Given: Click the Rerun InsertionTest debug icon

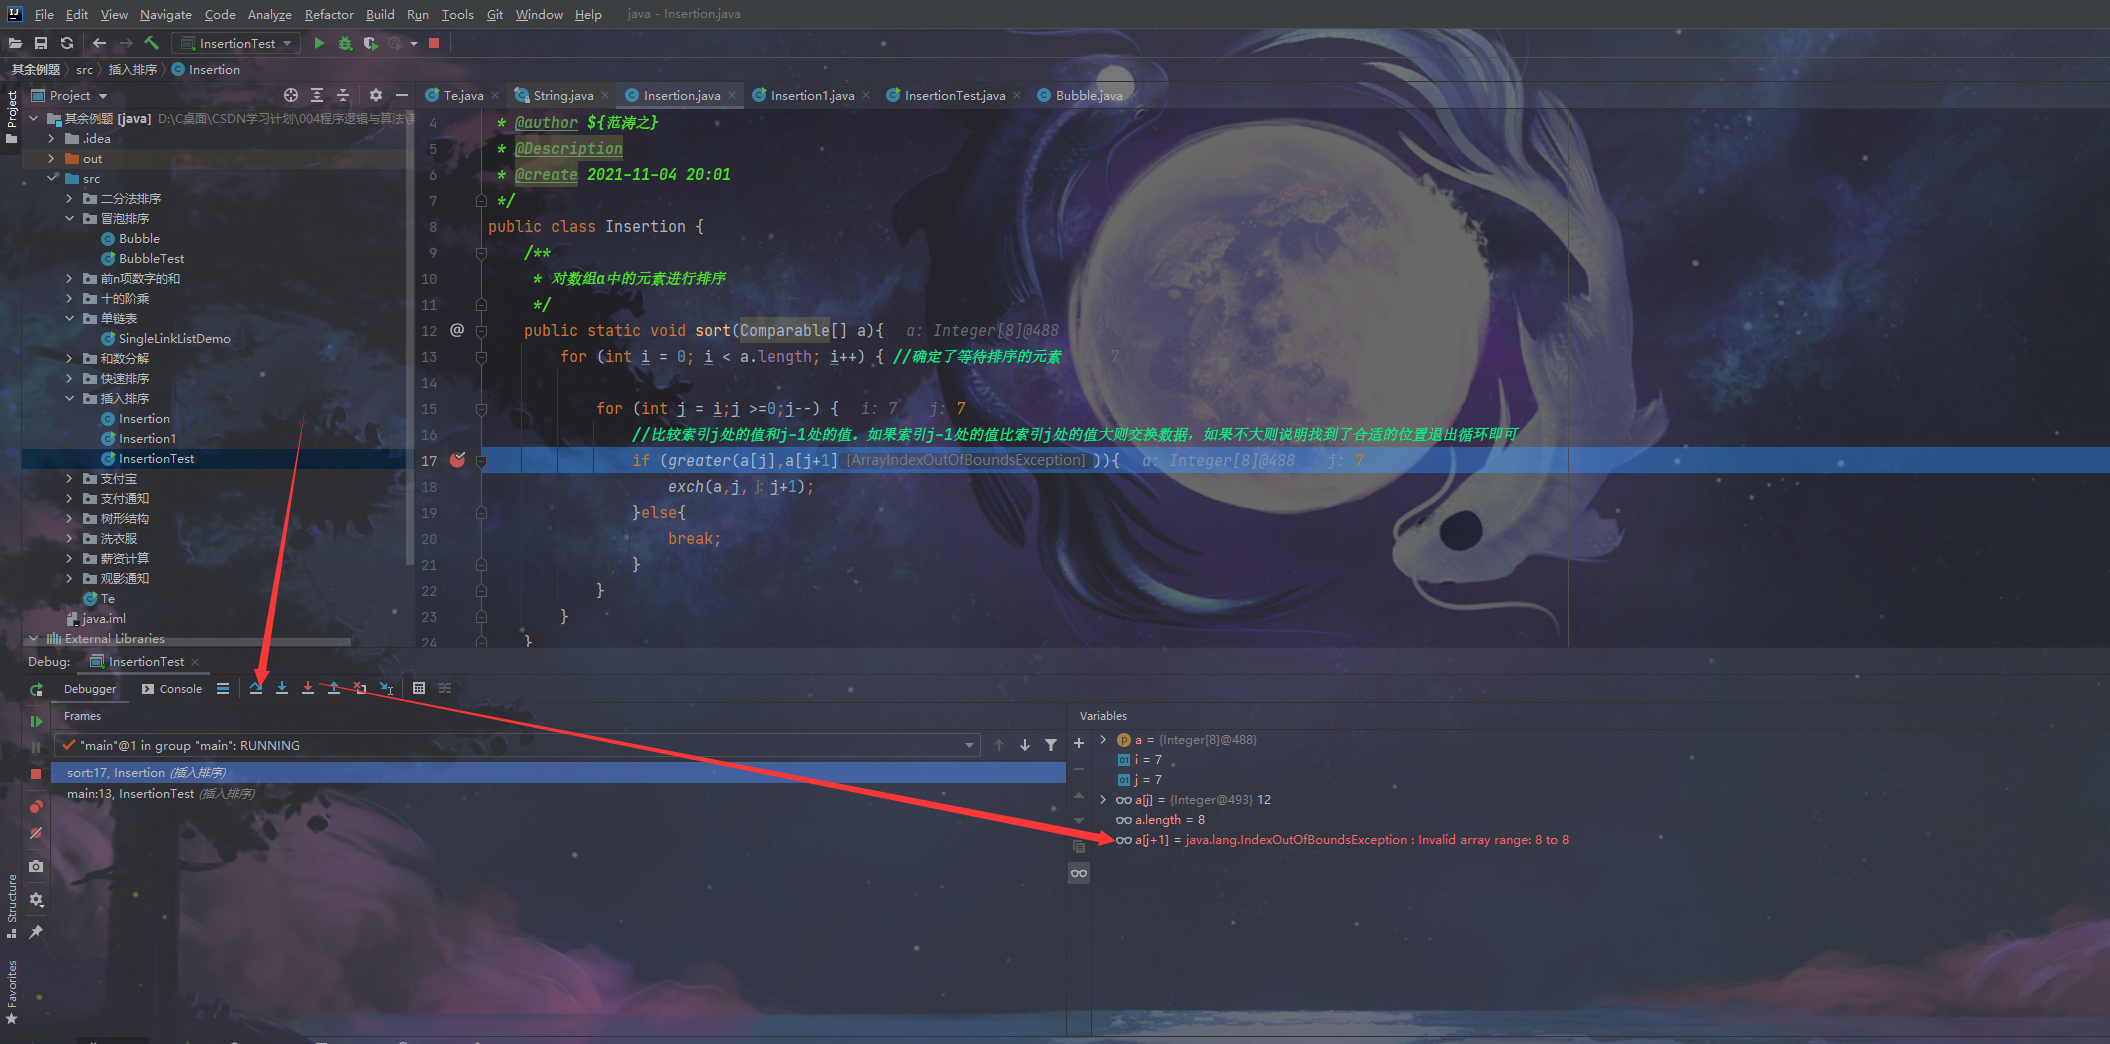Looking at the screenshot, I should click(36, 689).
